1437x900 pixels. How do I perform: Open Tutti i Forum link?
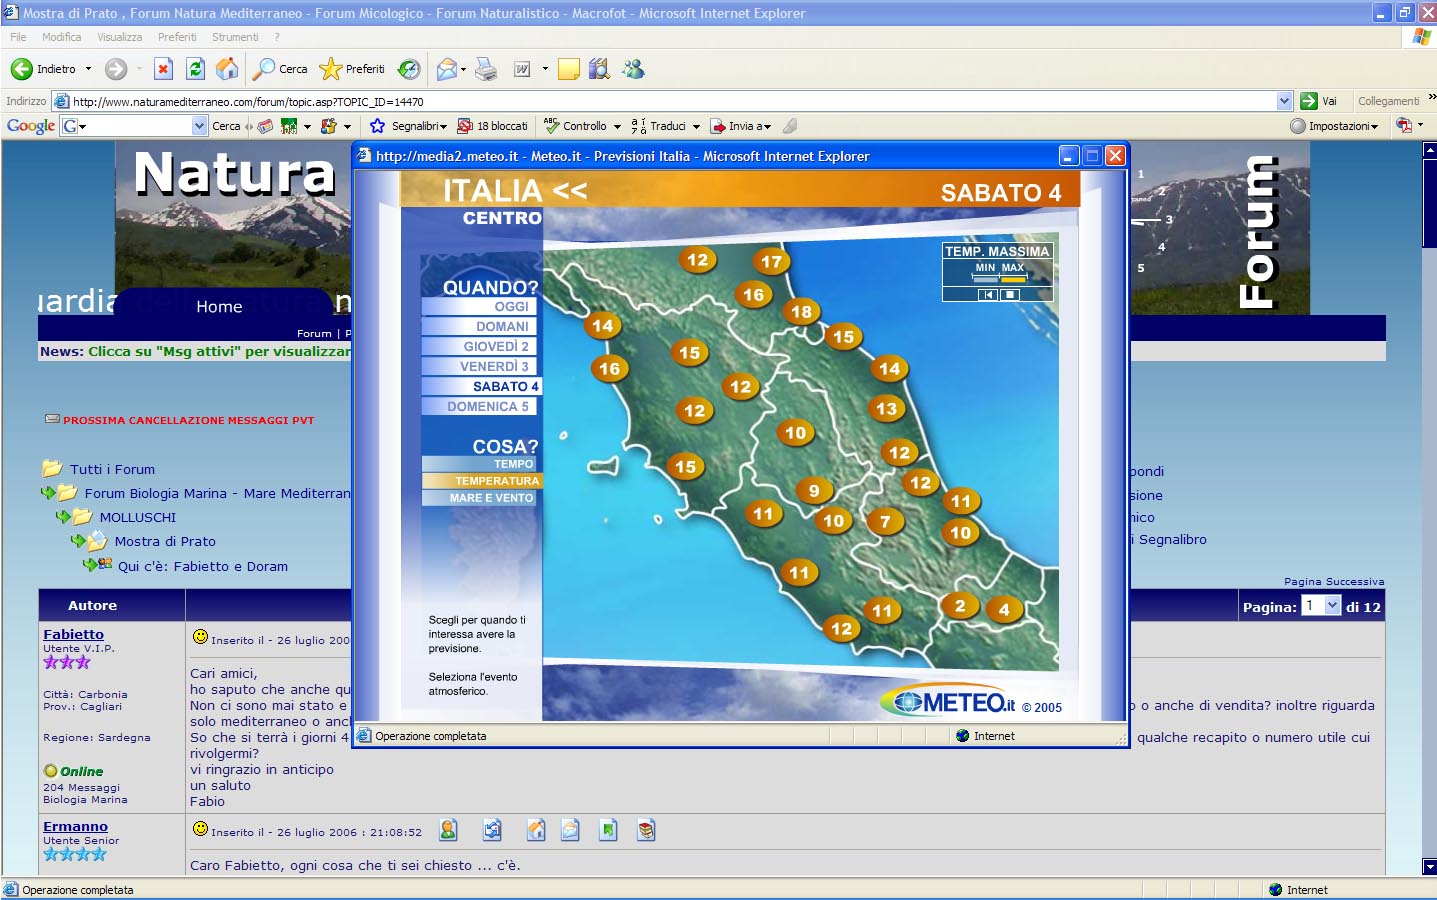112,470
